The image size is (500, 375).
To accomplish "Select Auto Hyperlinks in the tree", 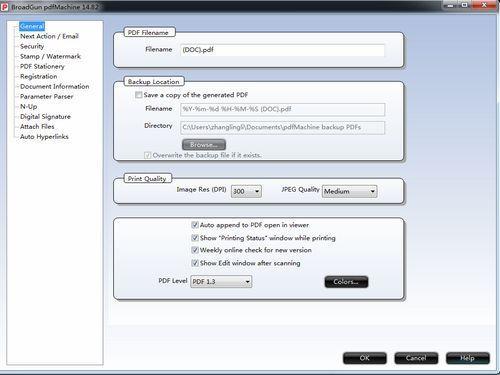I will (44, 136).
